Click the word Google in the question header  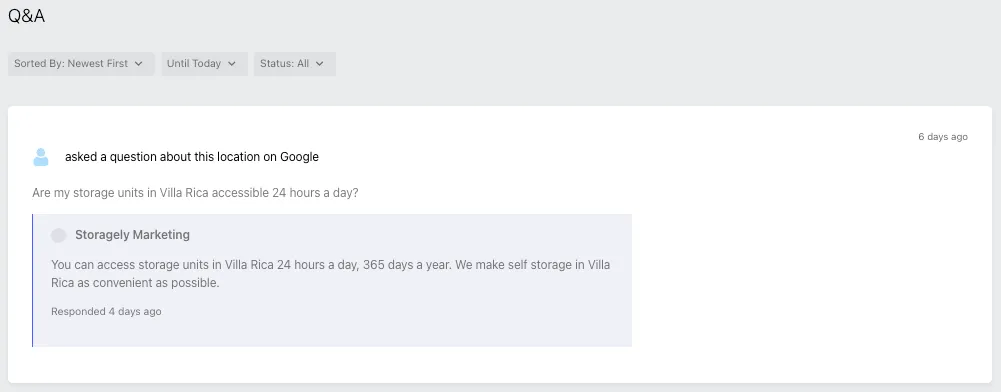(299, 157)
